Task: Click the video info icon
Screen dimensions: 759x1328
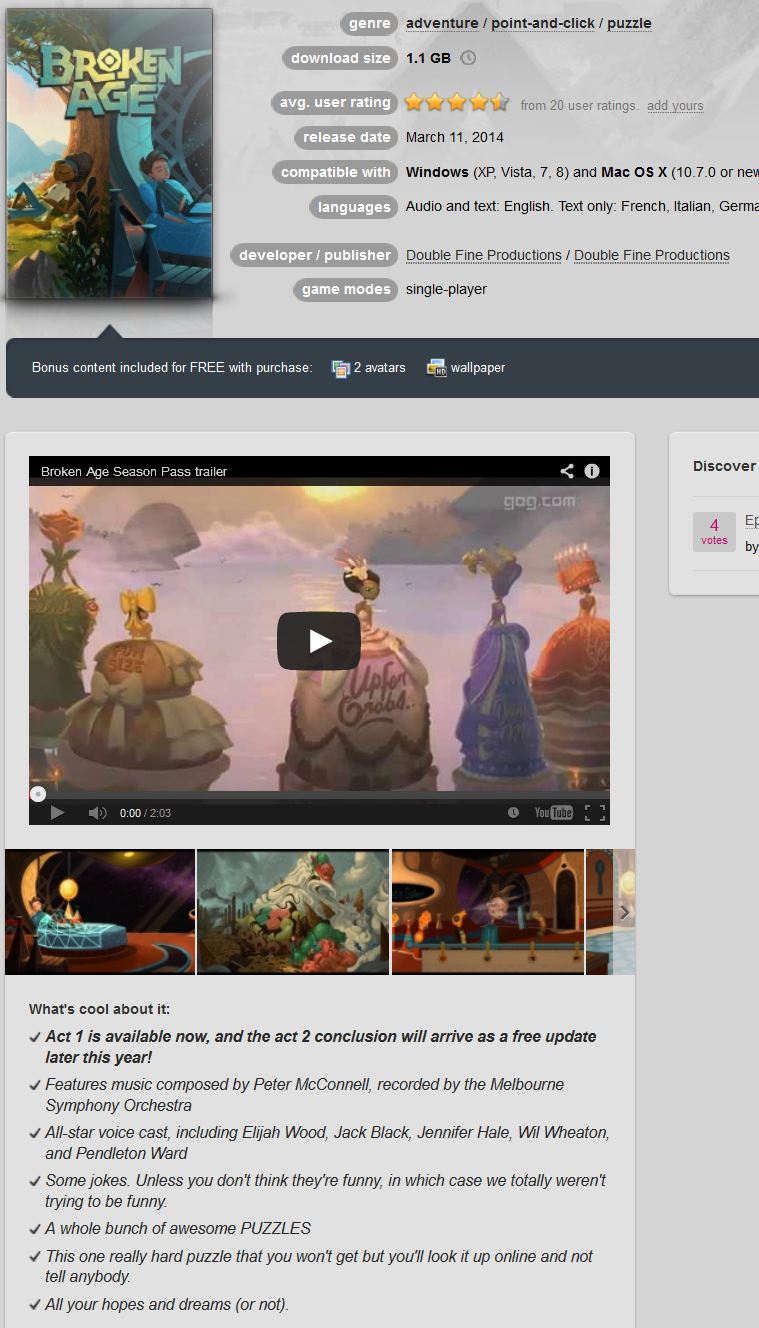Action: click(x=592, y=471)
